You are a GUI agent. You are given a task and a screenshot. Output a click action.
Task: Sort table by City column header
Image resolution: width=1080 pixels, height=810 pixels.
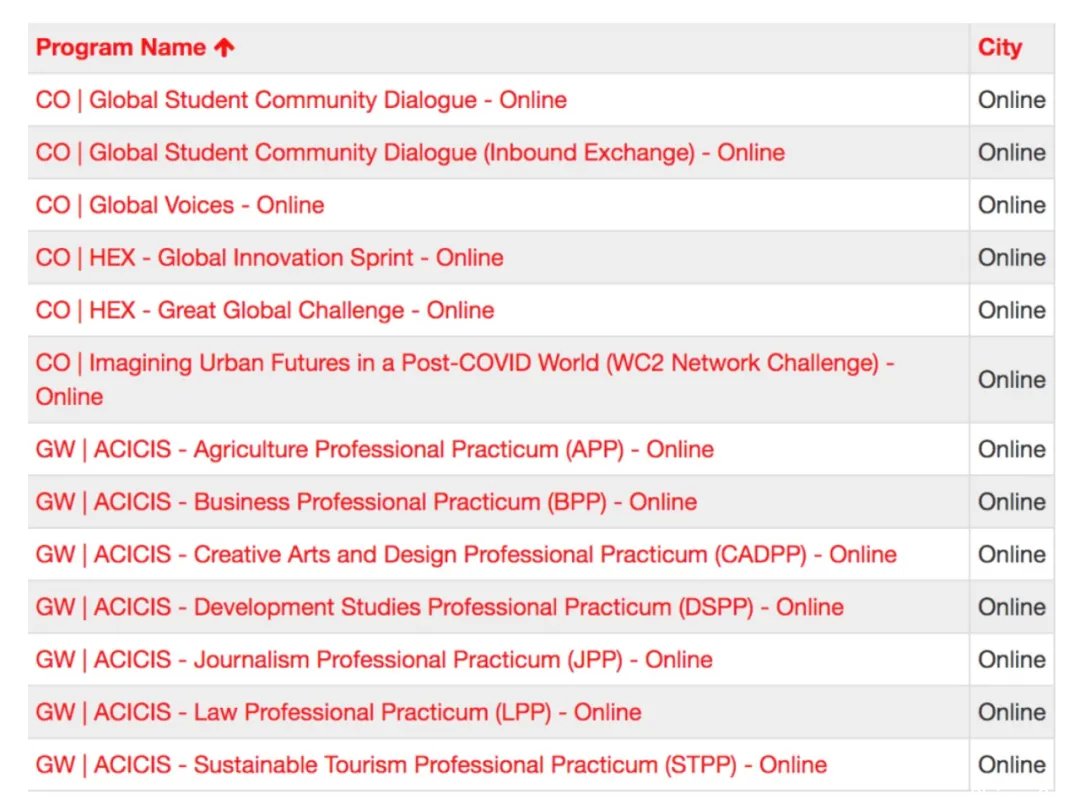click(999, 48)
